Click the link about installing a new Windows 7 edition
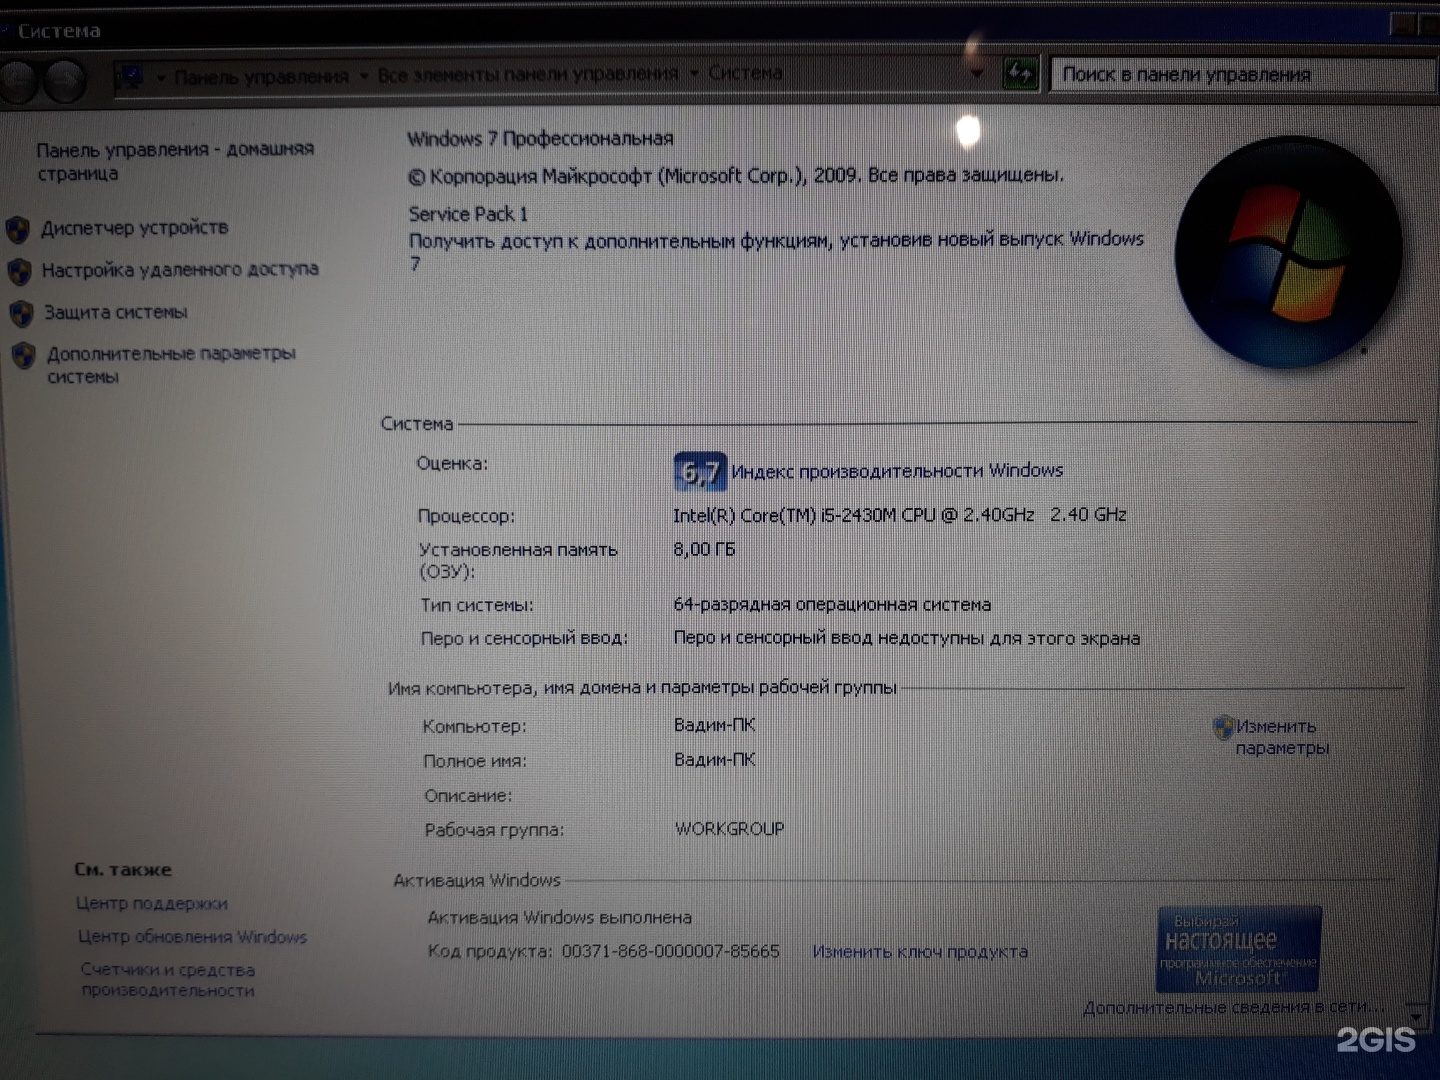The height and width of the screenshot is (1080, 1440). 776,250
